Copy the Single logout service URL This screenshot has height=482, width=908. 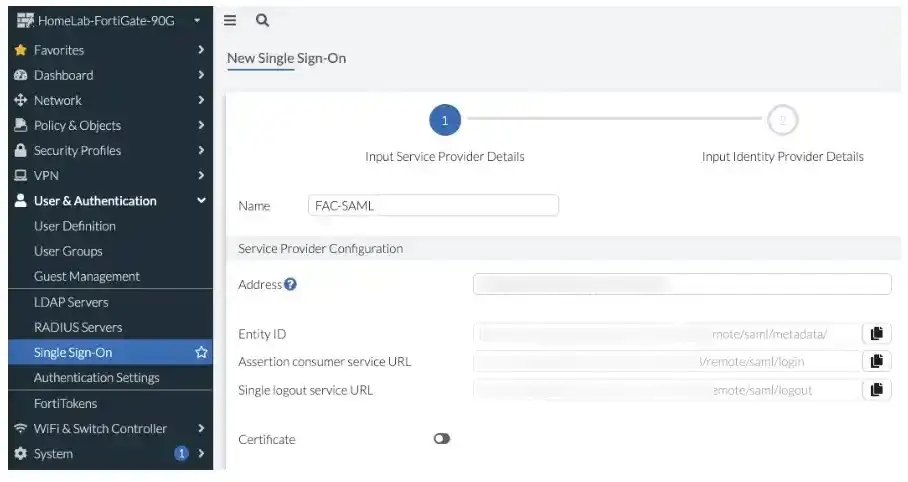pyautogui.click(x=876, y=389)
